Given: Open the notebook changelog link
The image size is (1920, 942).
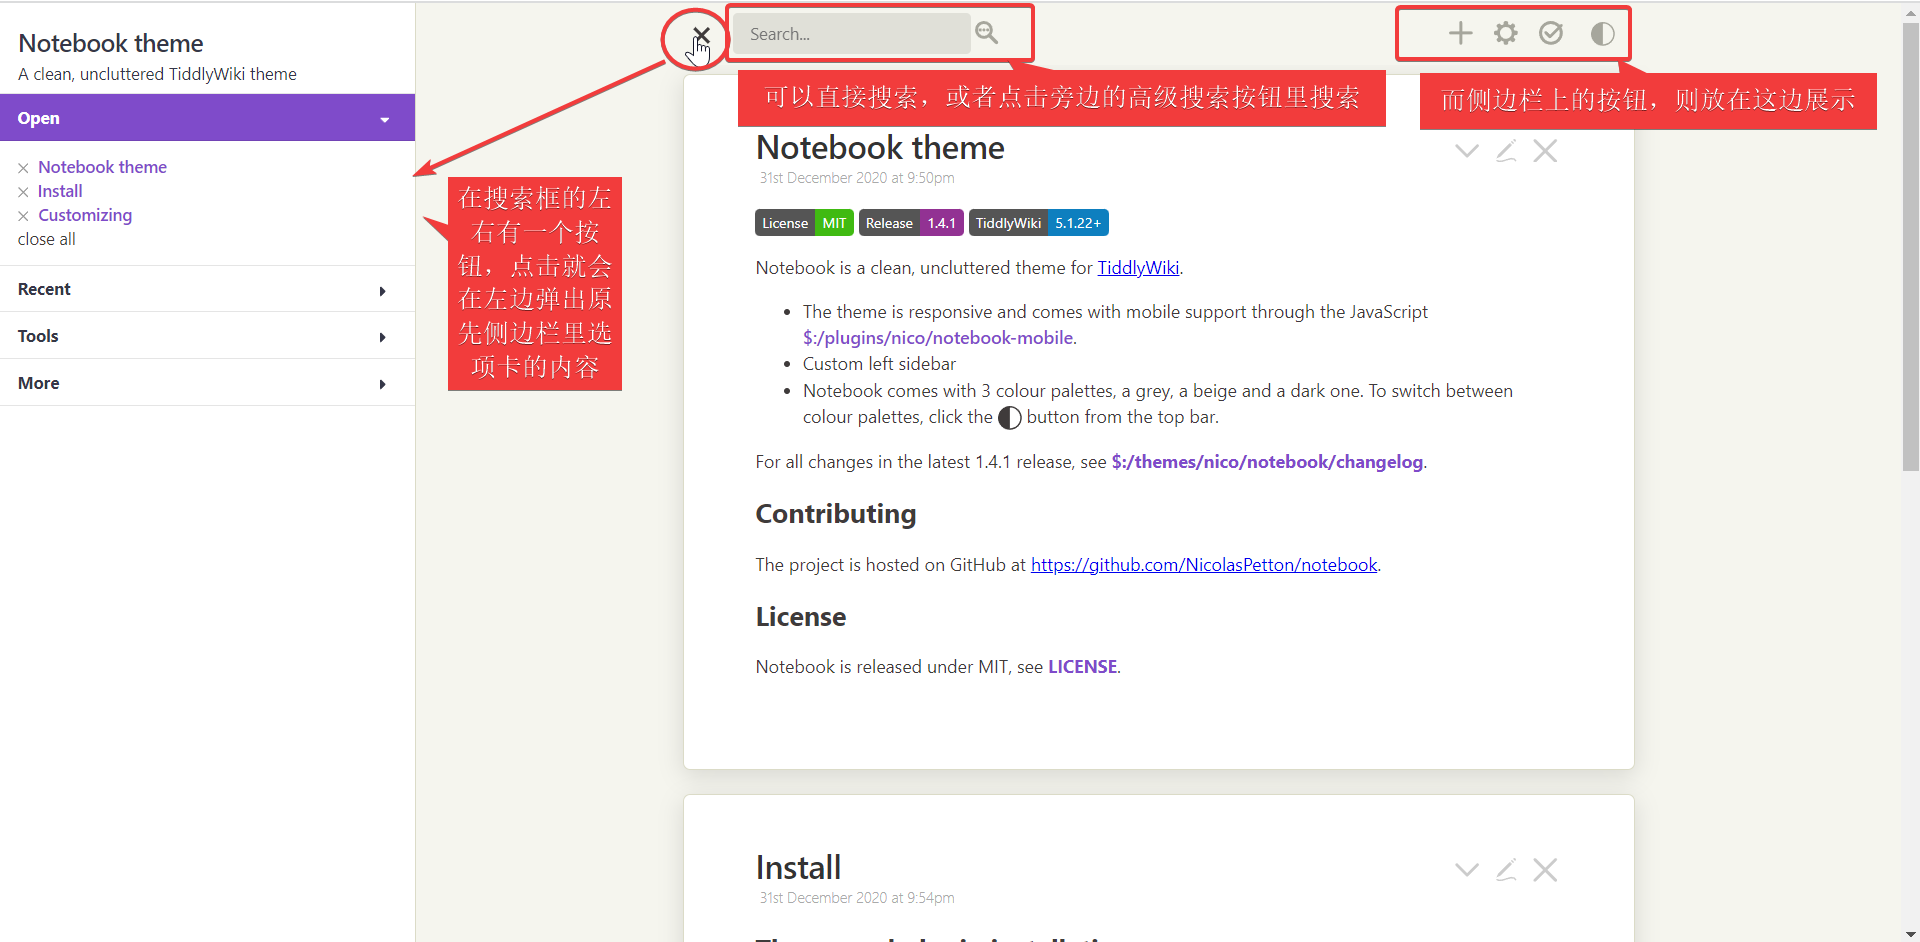Looking at the screenshot, I should click(1267, 462).
